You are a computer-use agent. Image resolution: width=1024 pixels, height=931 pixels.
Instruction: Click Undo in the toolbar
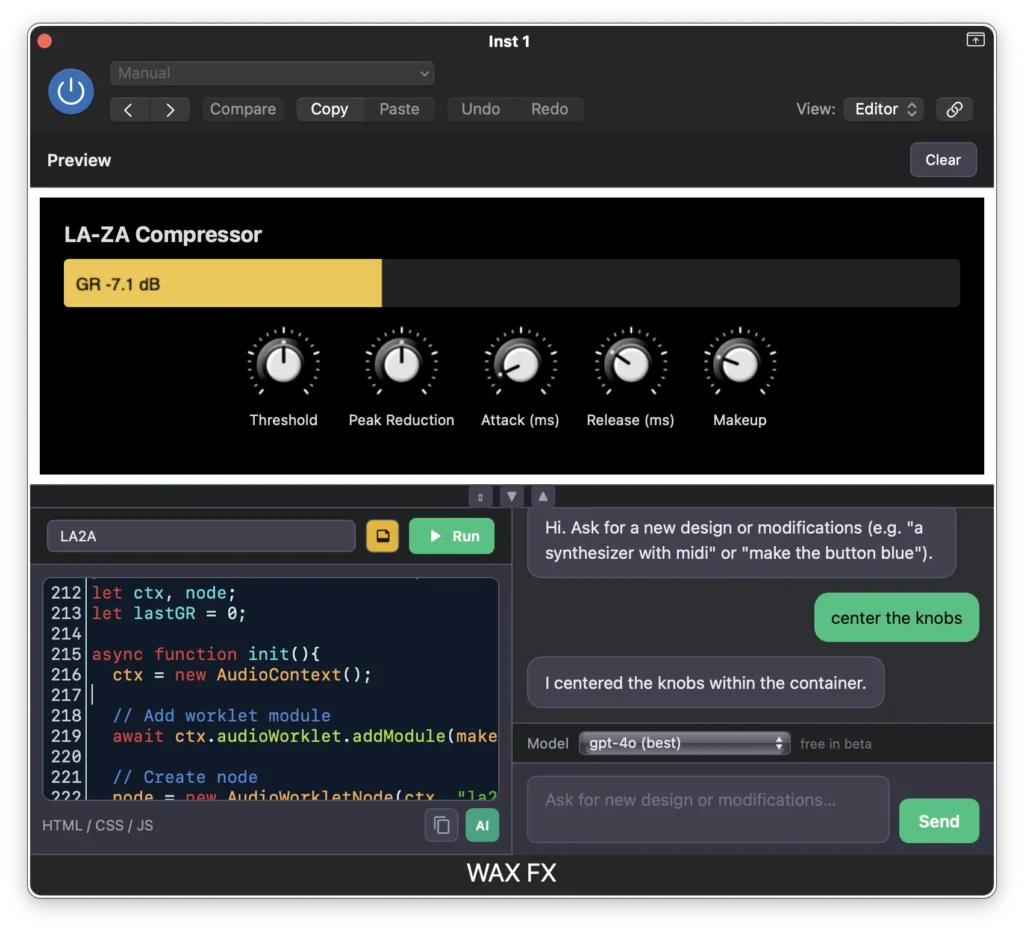480,110
